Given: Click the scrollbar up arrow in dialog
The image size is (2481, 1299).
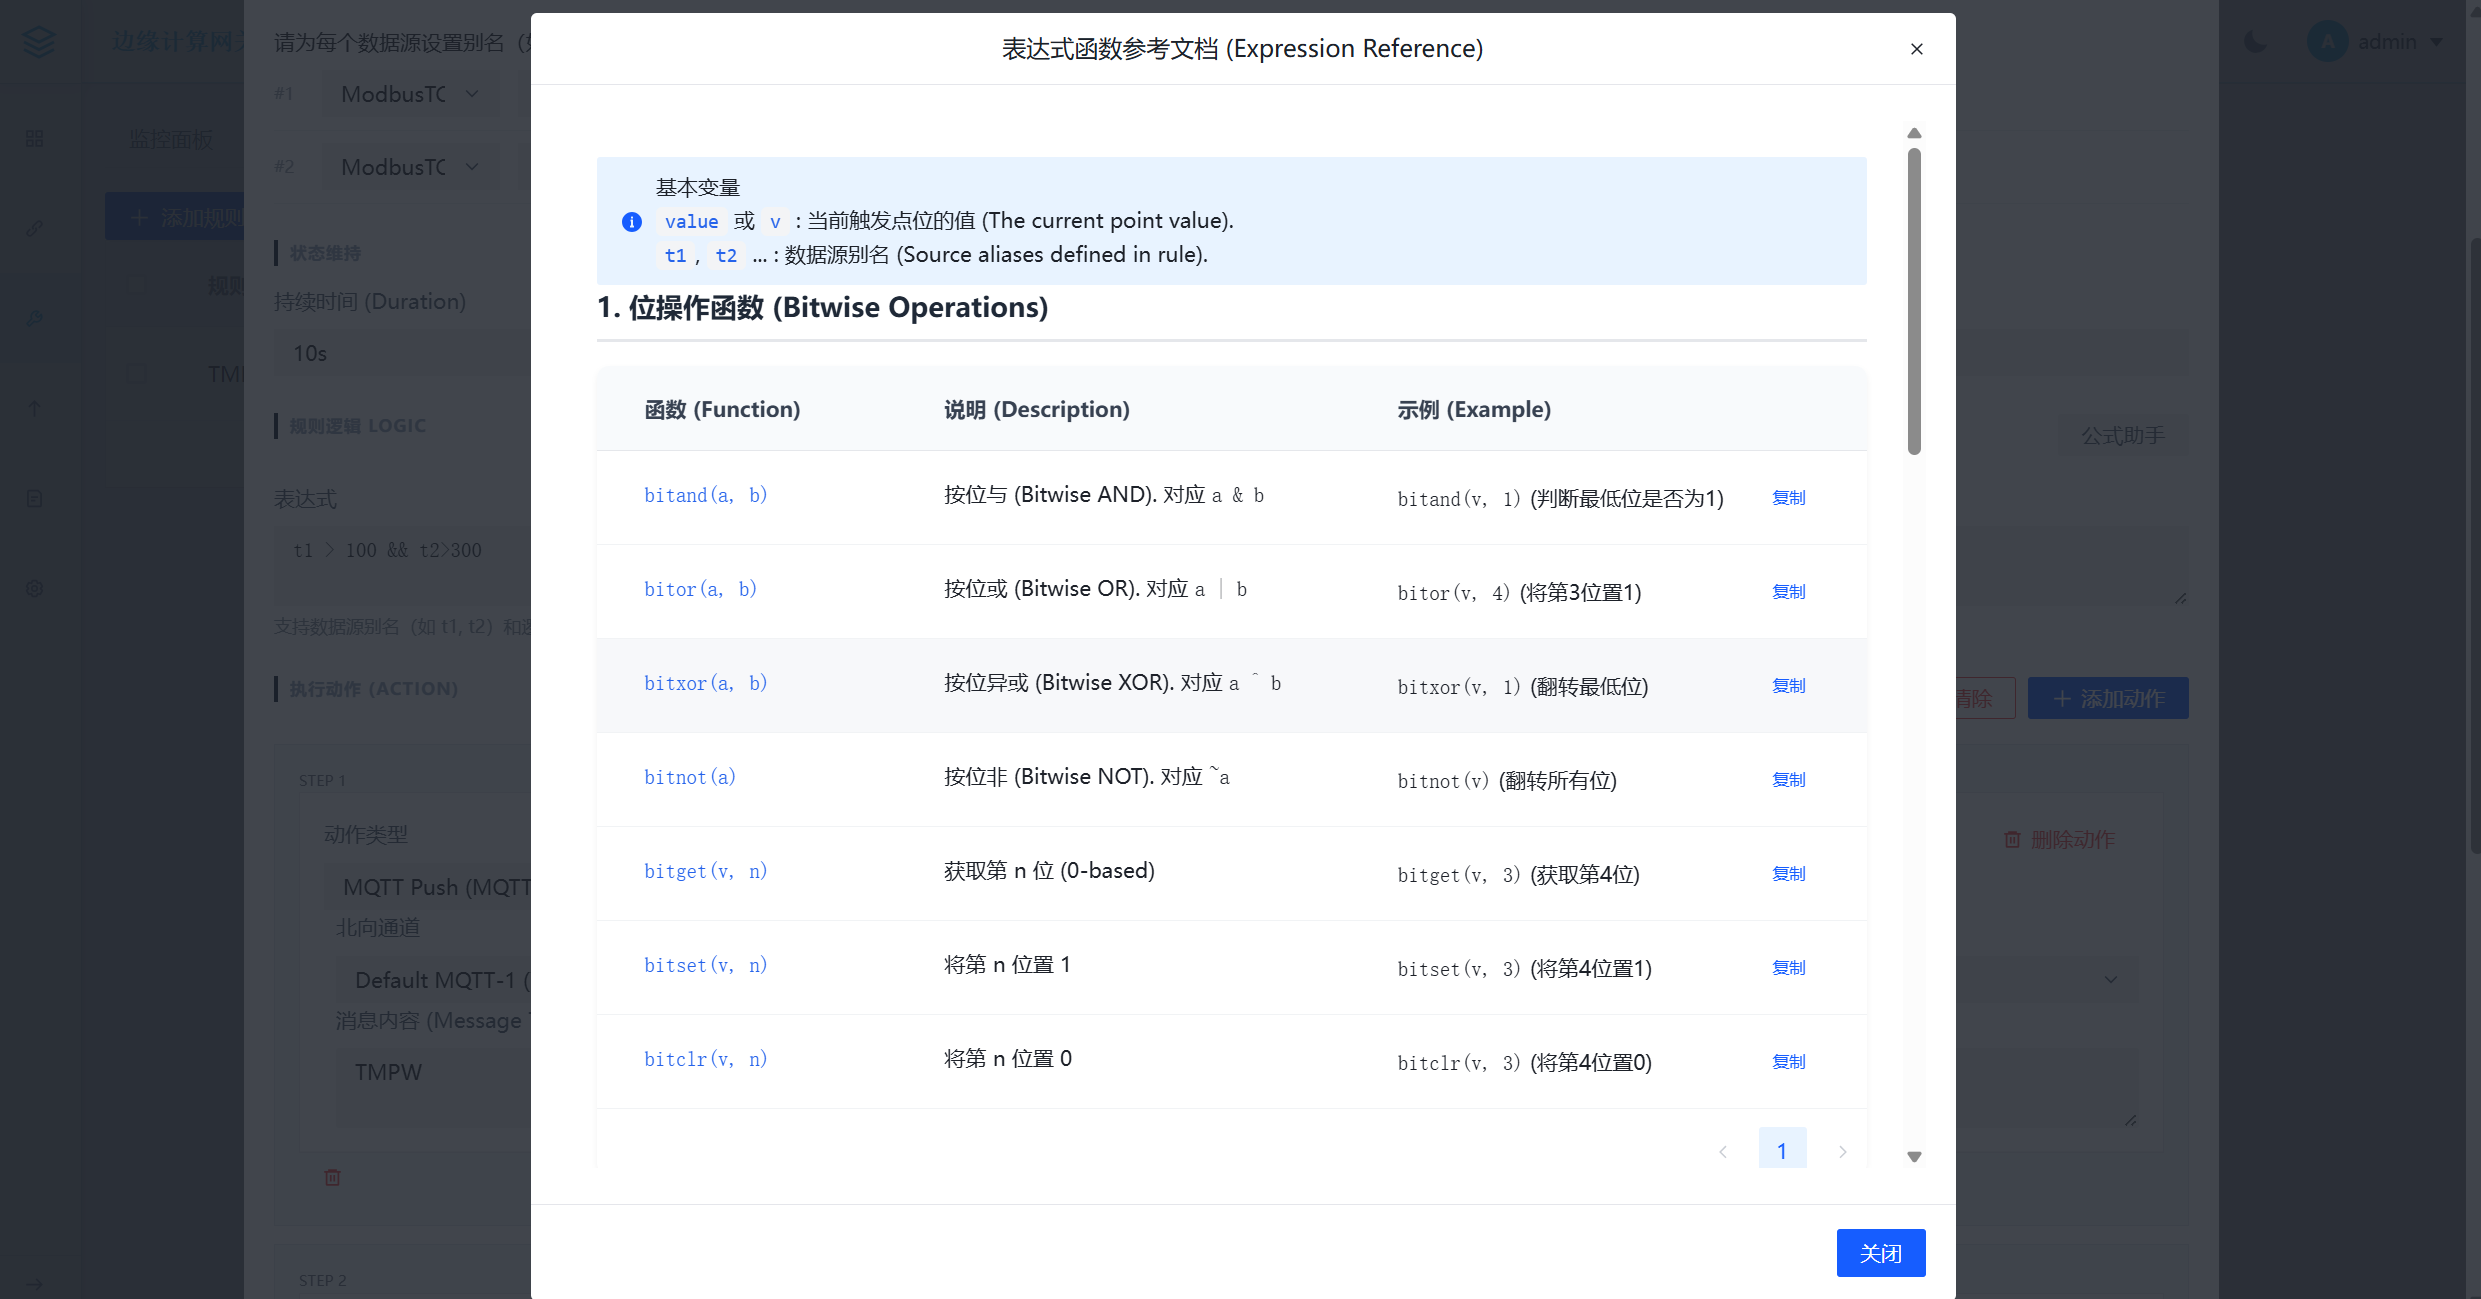Looking at the screenshot, I should click(1914, 133).
